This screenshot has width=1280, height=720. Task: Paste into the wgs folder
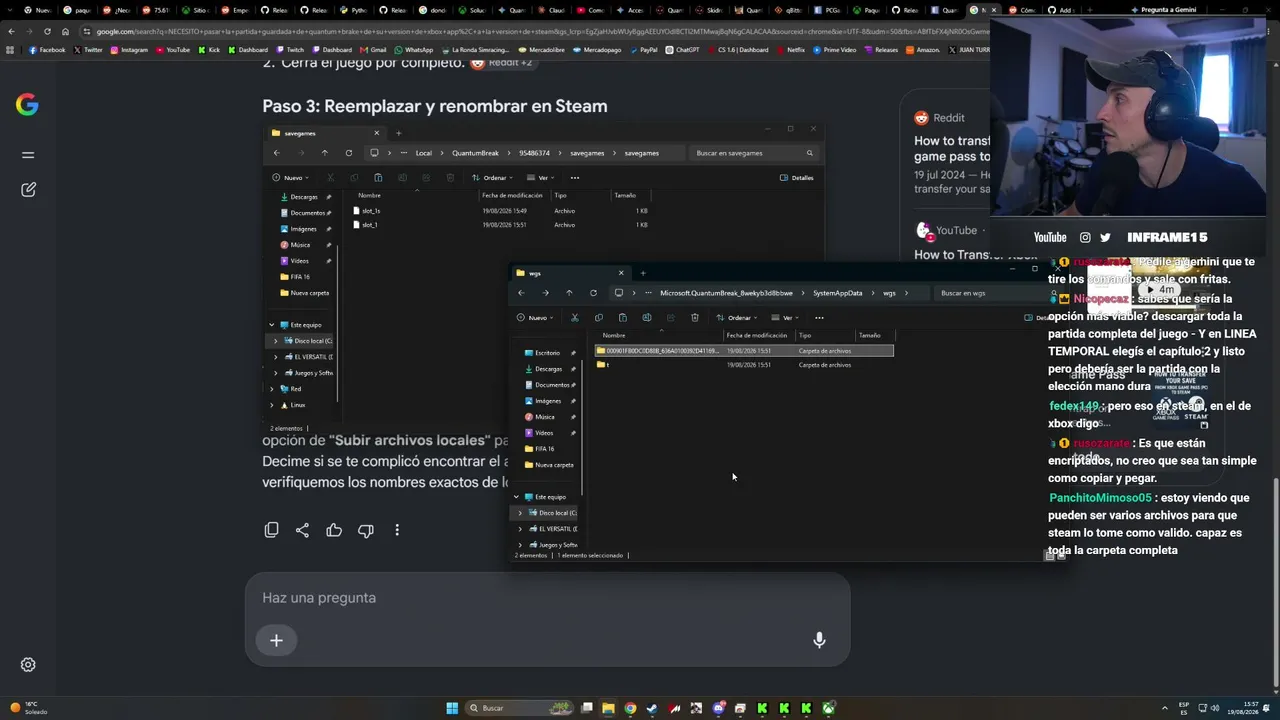[x=622, y=318]
